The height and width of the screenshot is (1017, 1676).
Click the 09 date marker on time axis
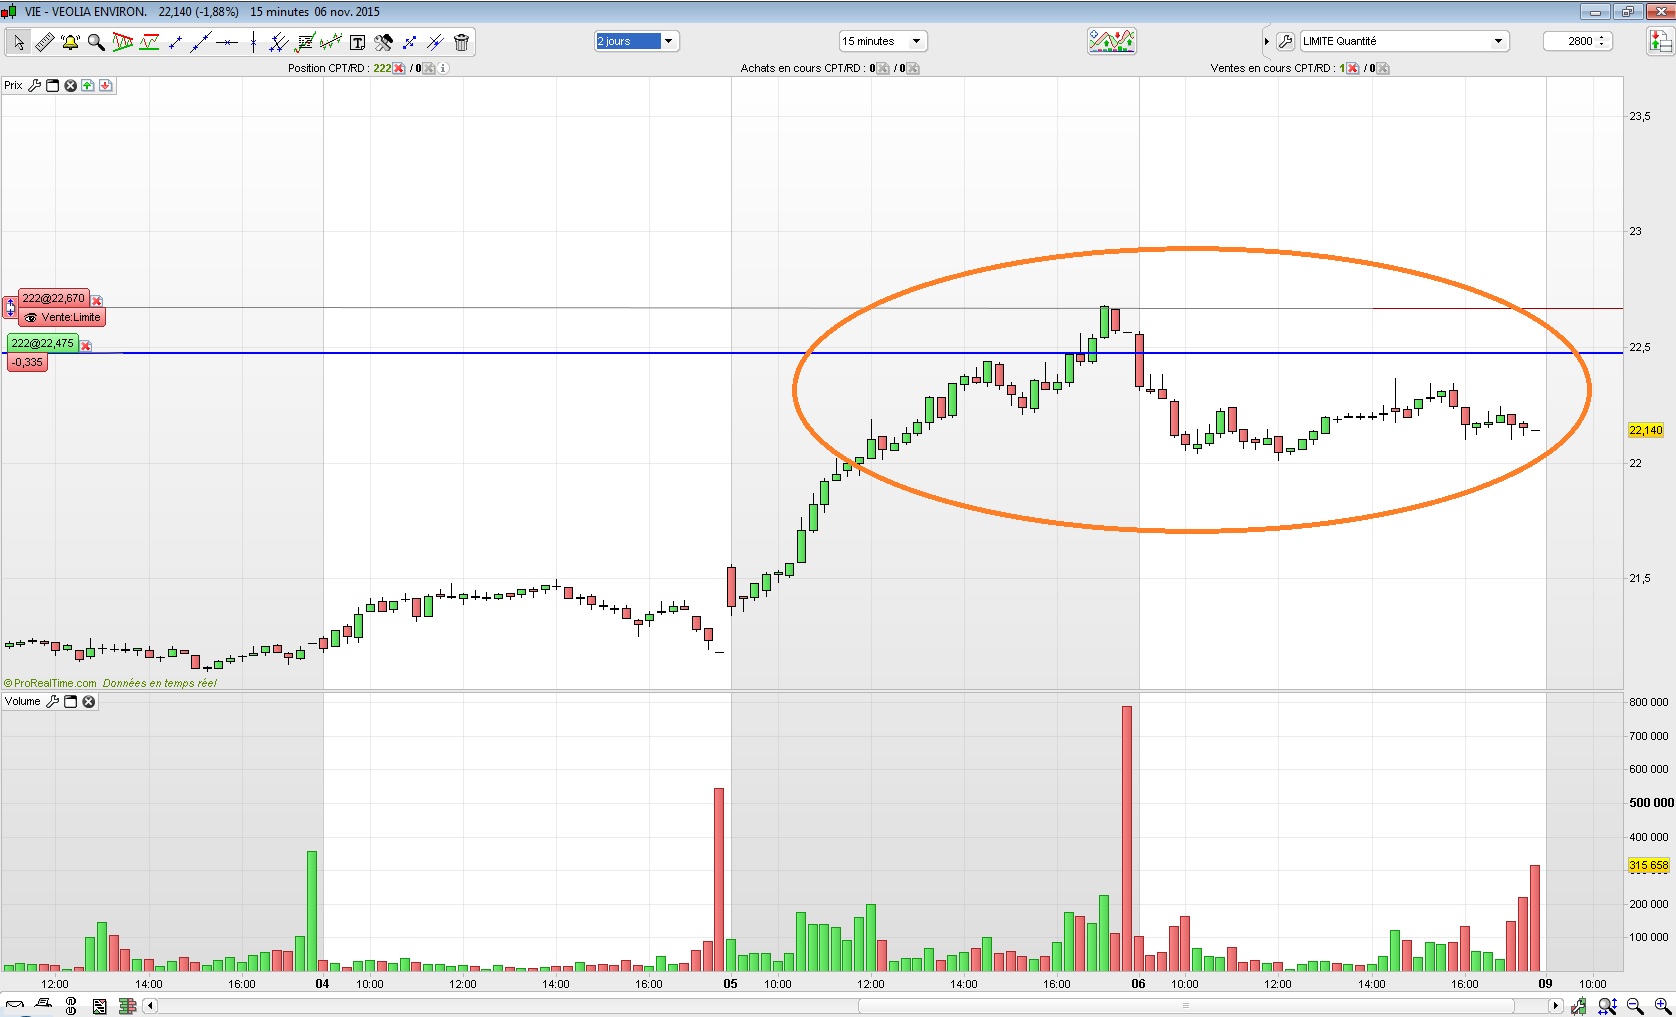[1545, 984]
